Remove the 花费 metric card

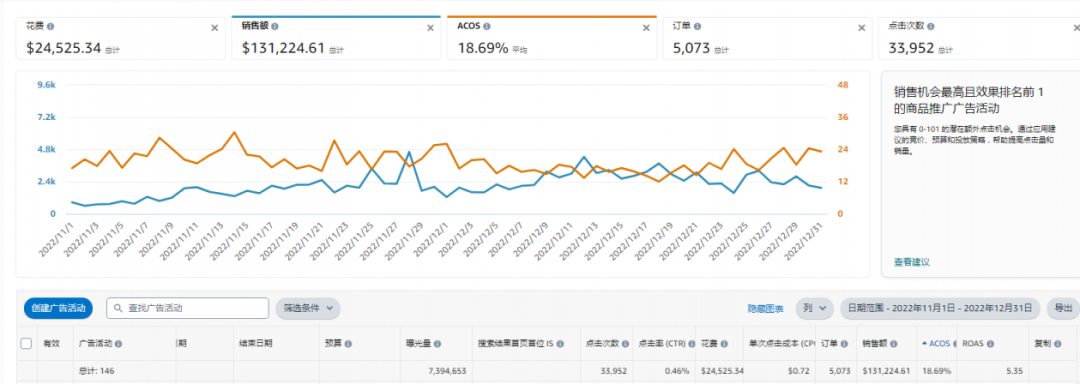pyautogui.click(x=214, y=28)
